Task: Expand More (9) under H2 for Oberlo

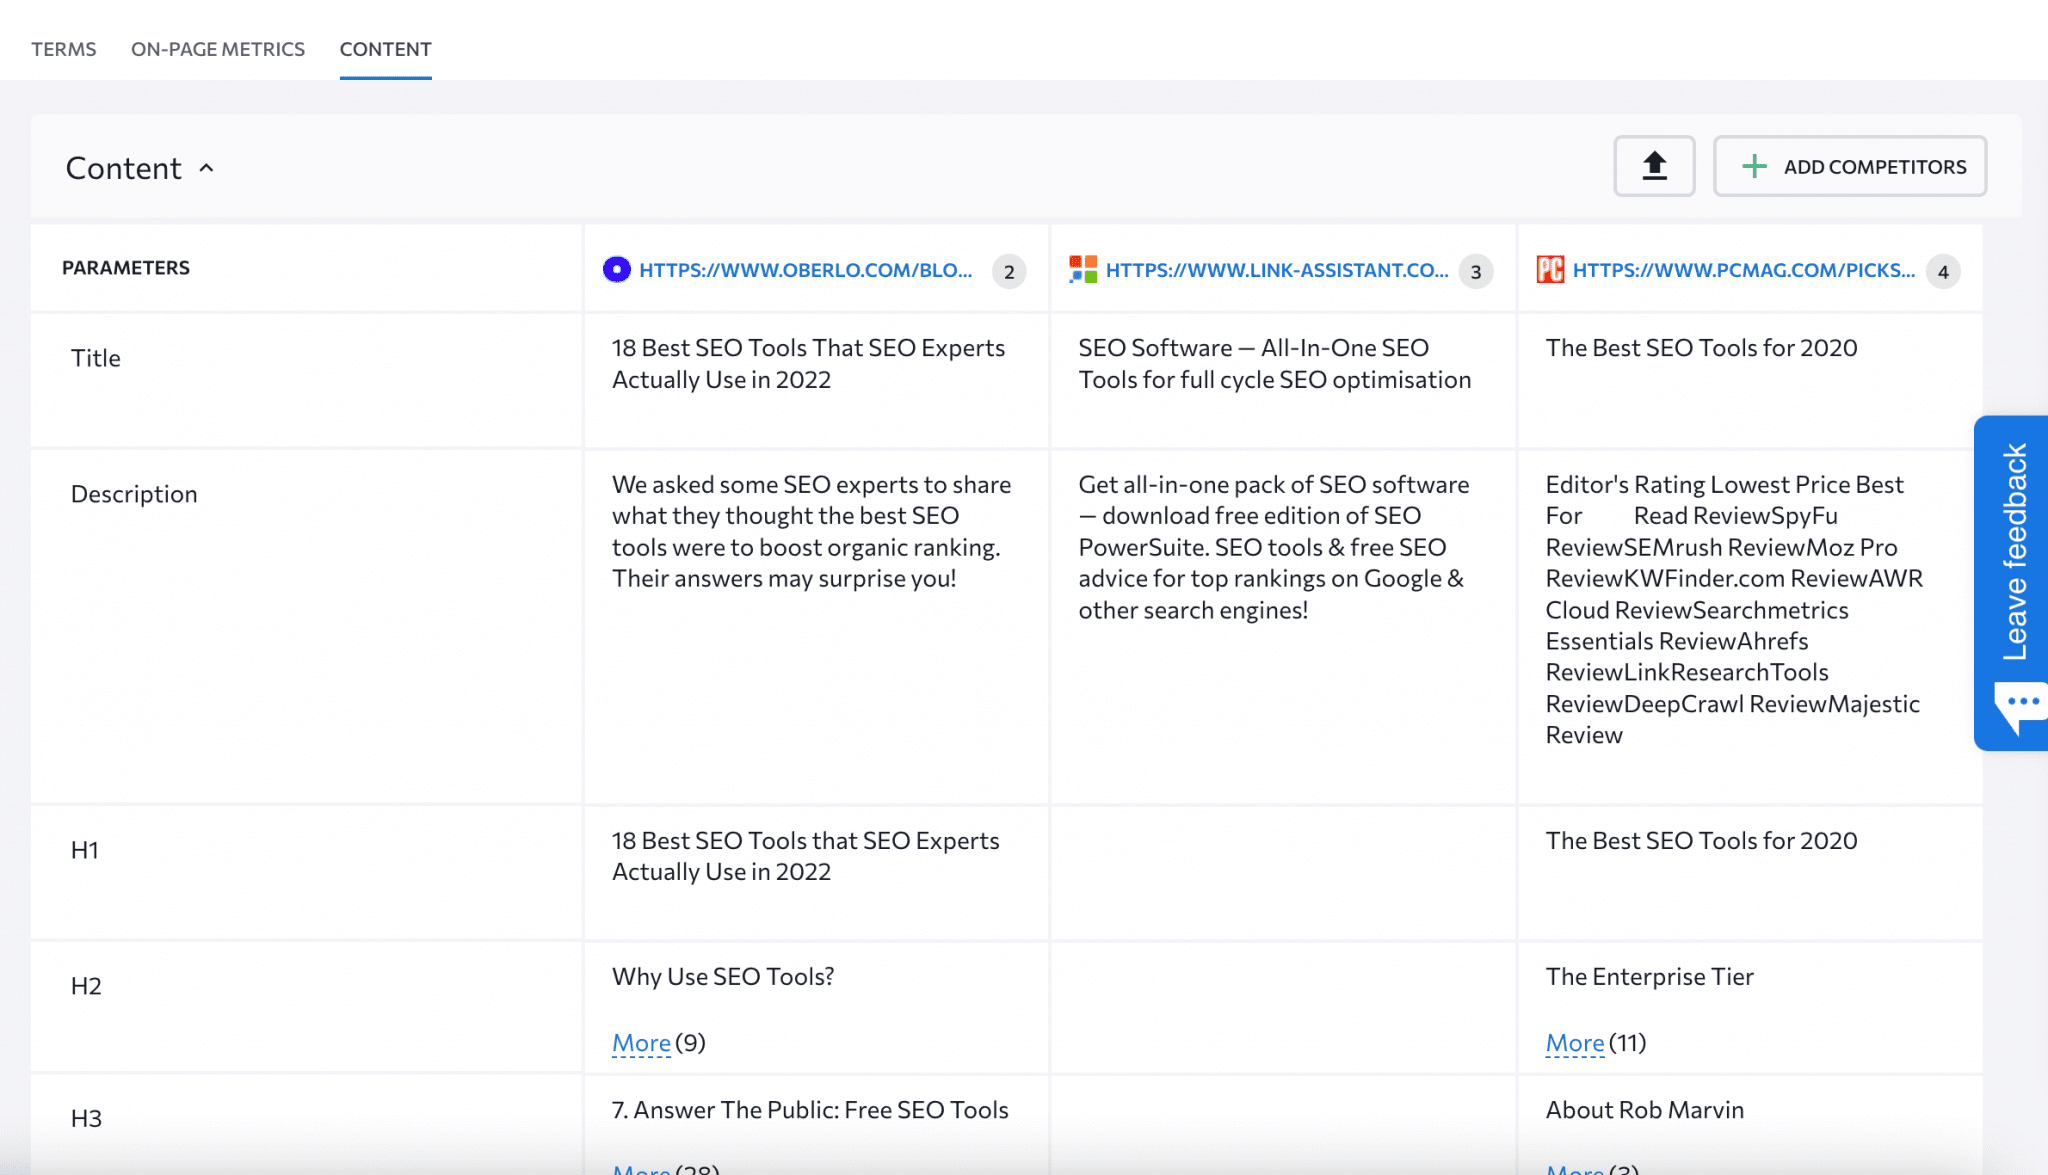Action: (640, 1043)
